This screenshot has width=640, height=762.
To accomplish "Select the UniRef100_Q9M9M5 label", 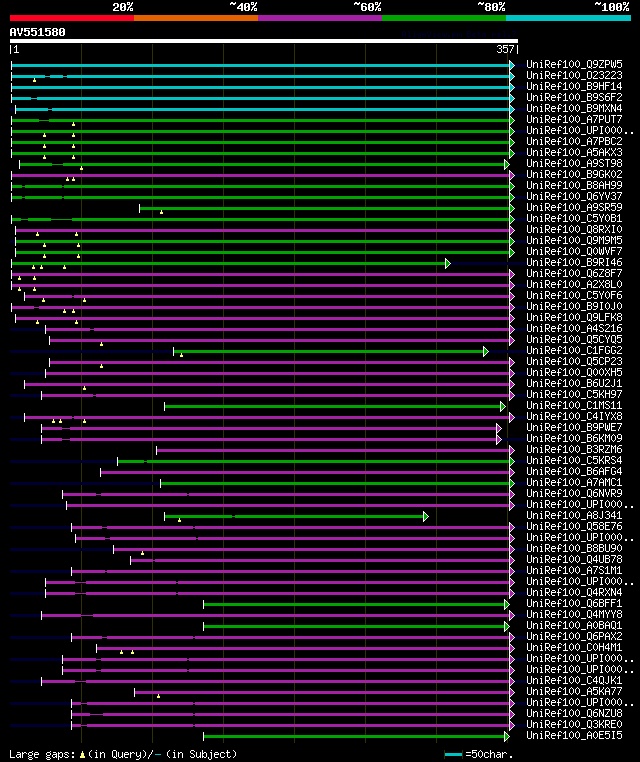I will point(574,240).
